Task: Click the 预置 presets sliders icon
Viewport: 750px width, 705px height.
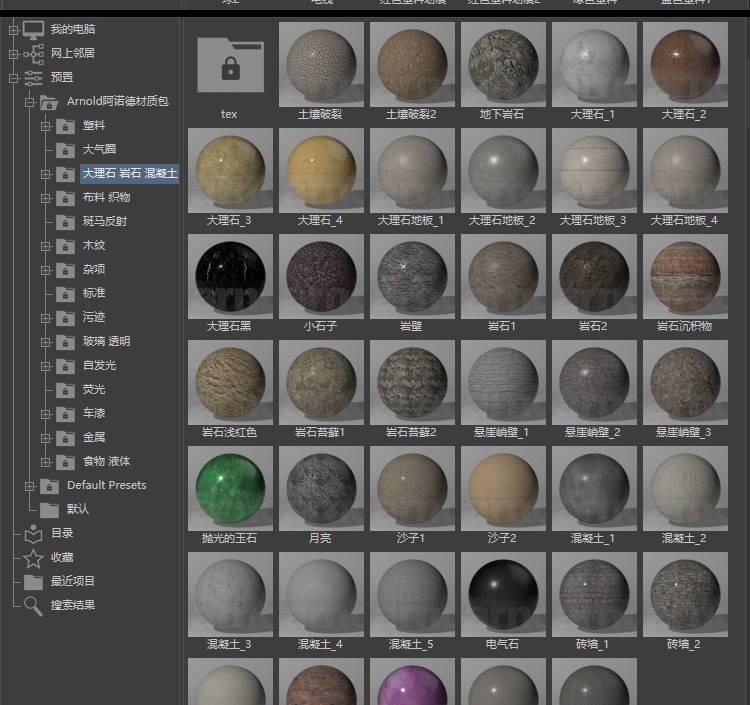Action: pos(33,77)
